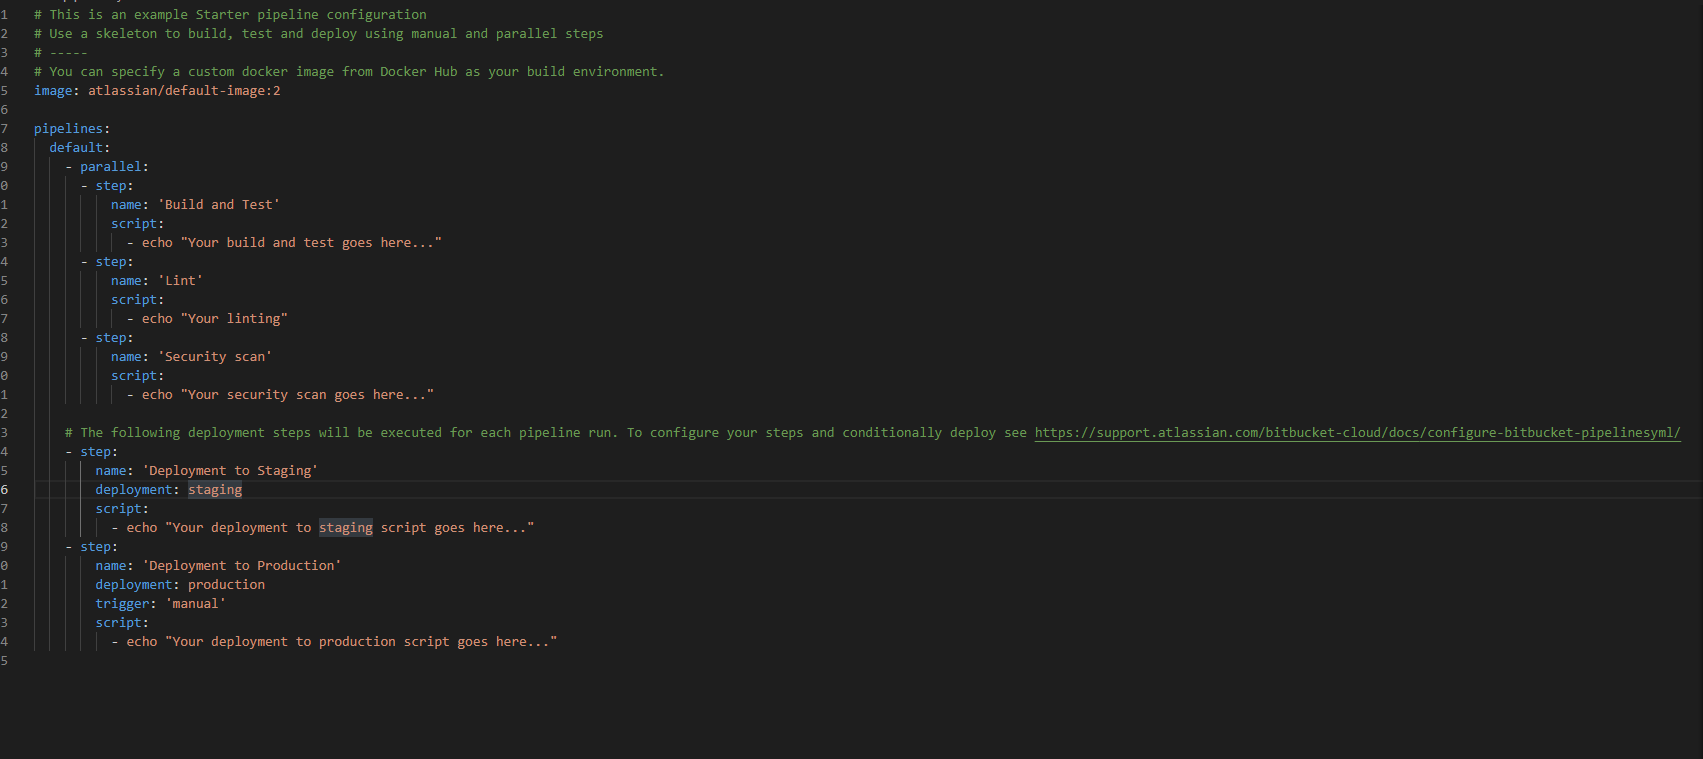
Task: Place cursor on 'production' deployment value
Action: (x=227, y=585)
